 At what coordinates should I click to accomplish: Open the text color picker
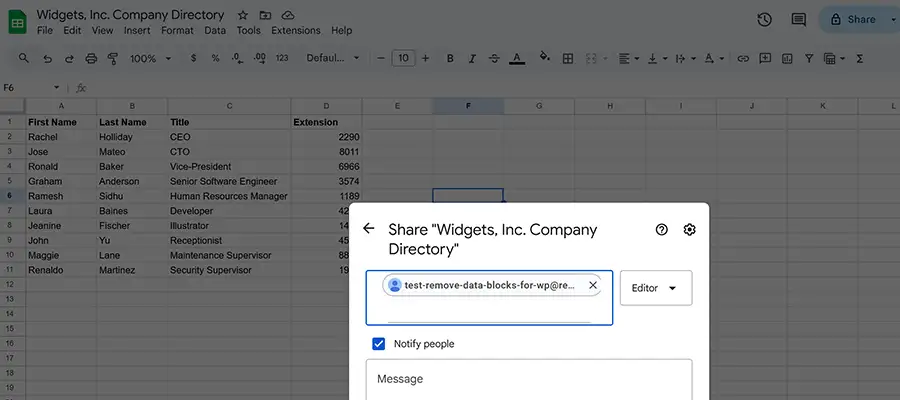click(x=517, y=58)
